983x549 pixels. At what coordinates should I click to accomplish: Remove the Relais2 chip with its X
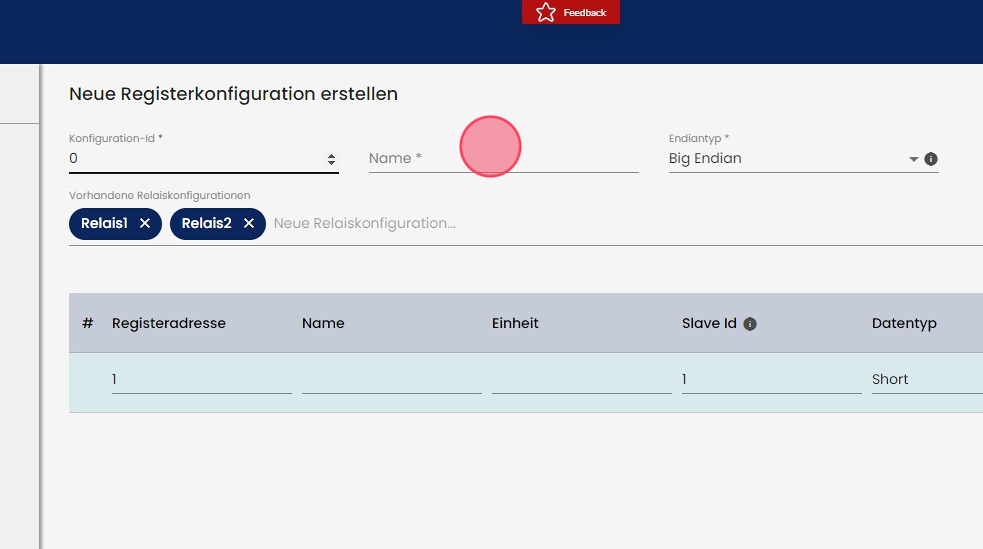(249, 224)
